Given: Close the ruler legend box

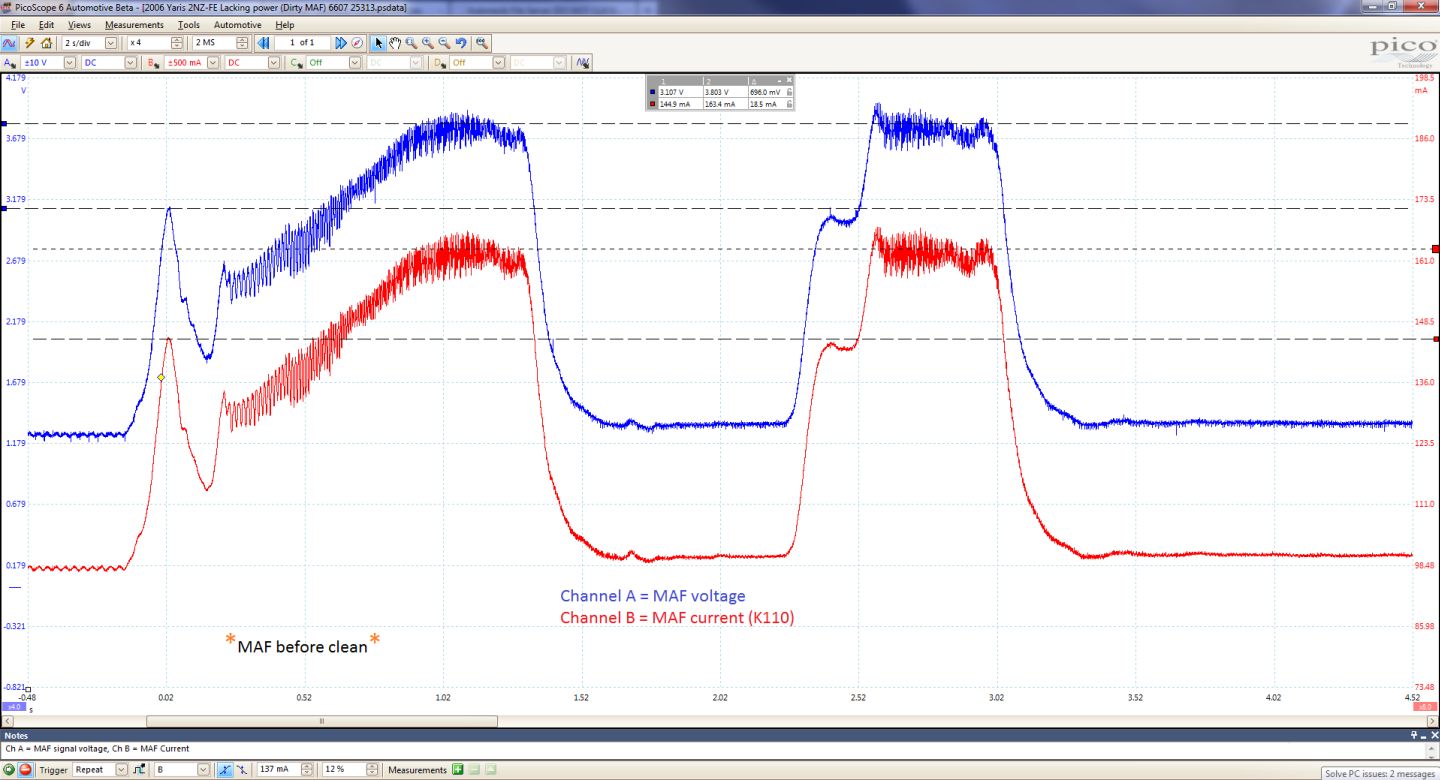Looking at the screenshot, I should 789,80.
